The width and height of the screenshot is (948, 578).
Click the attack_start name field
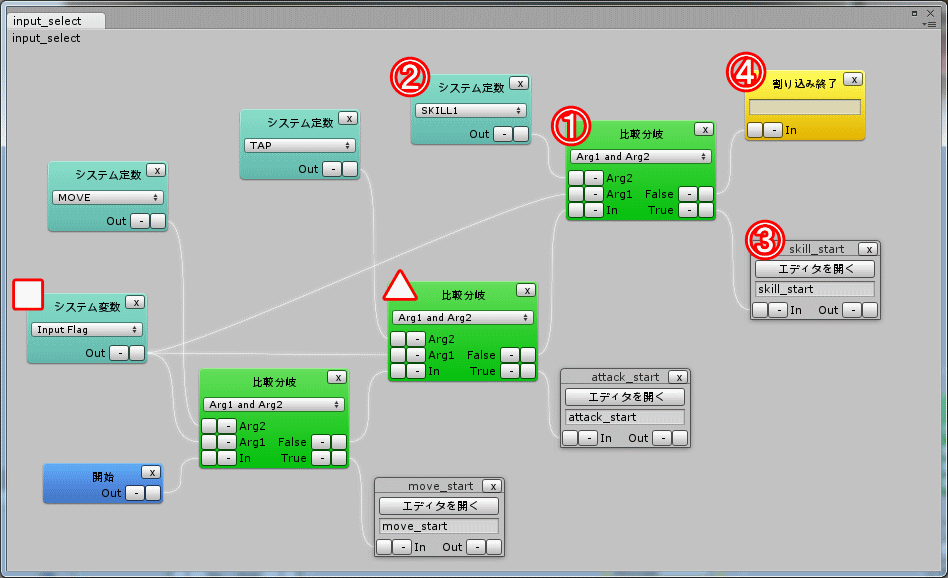(x=625, y=417)
